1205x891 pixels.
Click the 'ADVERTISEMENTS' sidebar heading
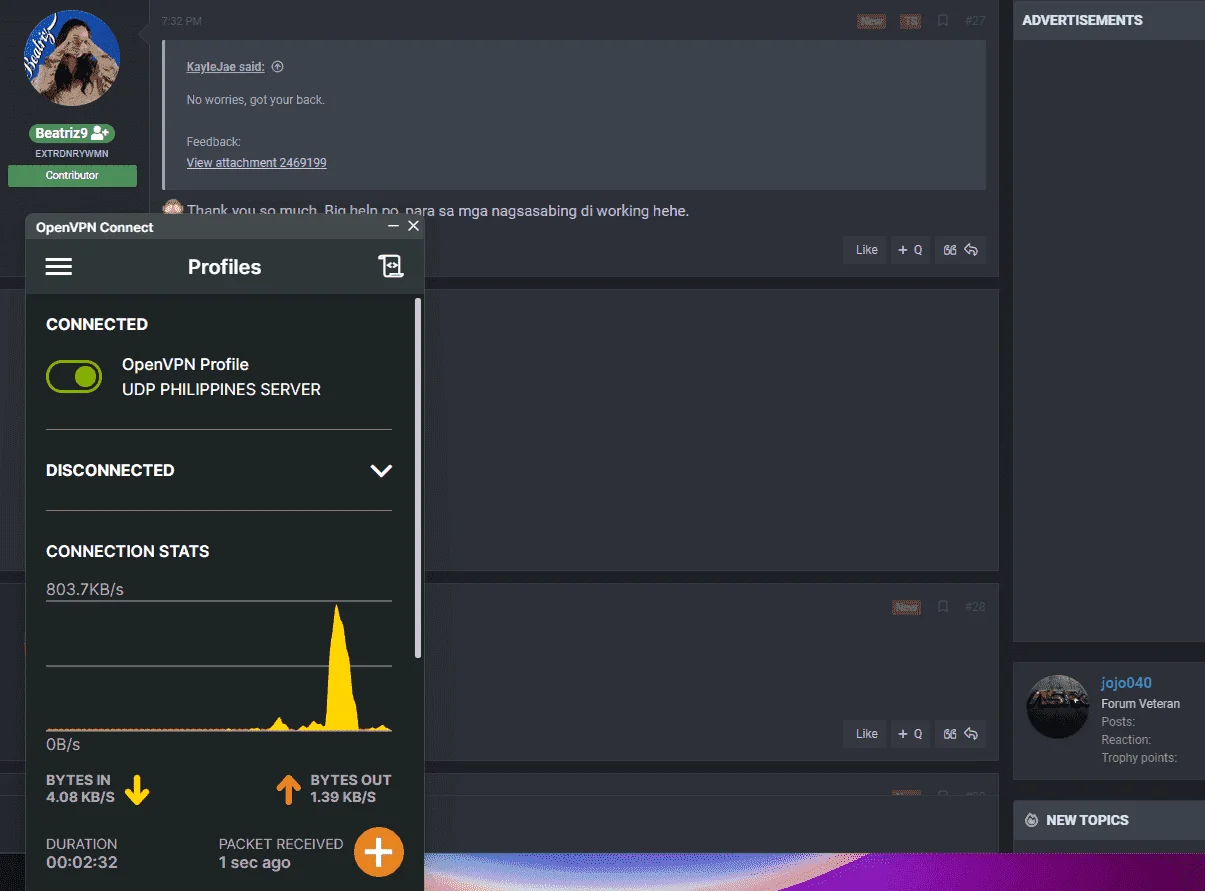1082,20
